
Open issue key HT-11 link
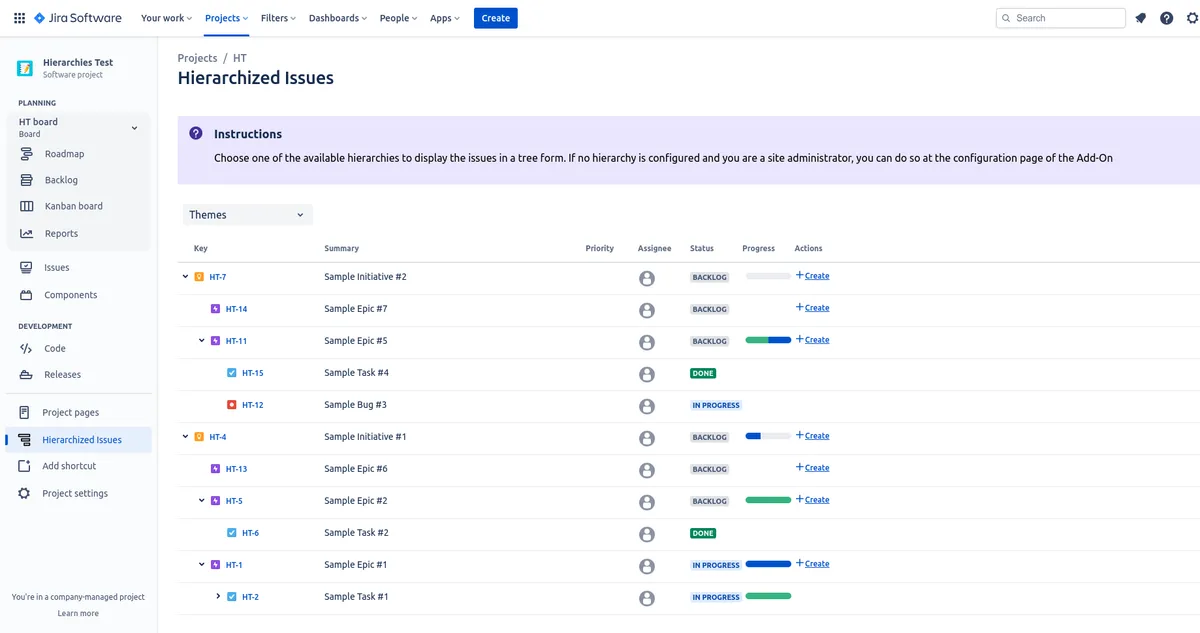[236, 341]
